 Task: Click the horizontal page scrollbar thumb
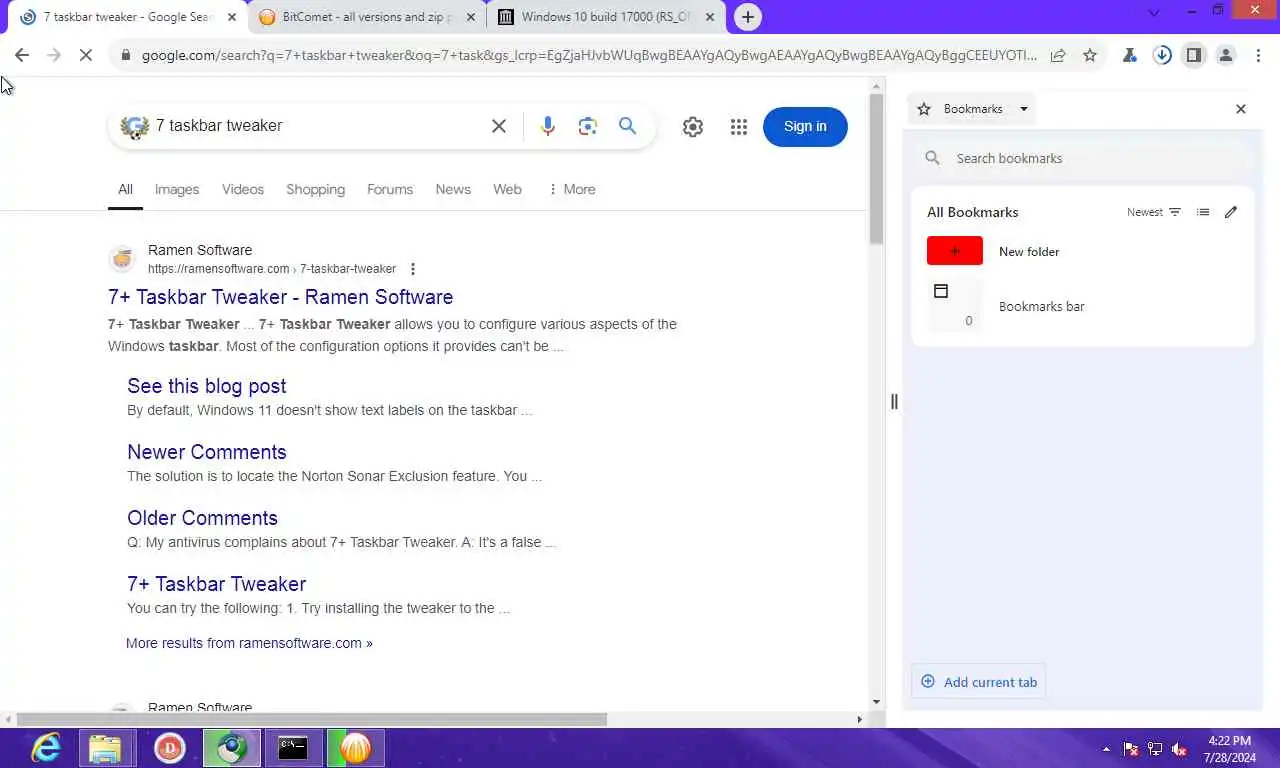click(x=312, y=719)
